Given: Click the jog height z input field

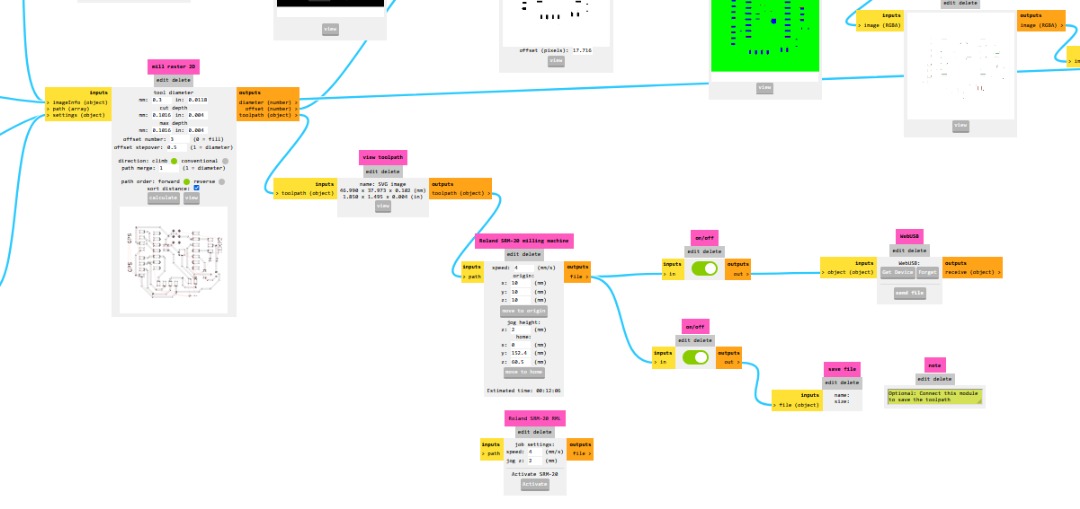Looking at the screenshot, I should [521, 330].
